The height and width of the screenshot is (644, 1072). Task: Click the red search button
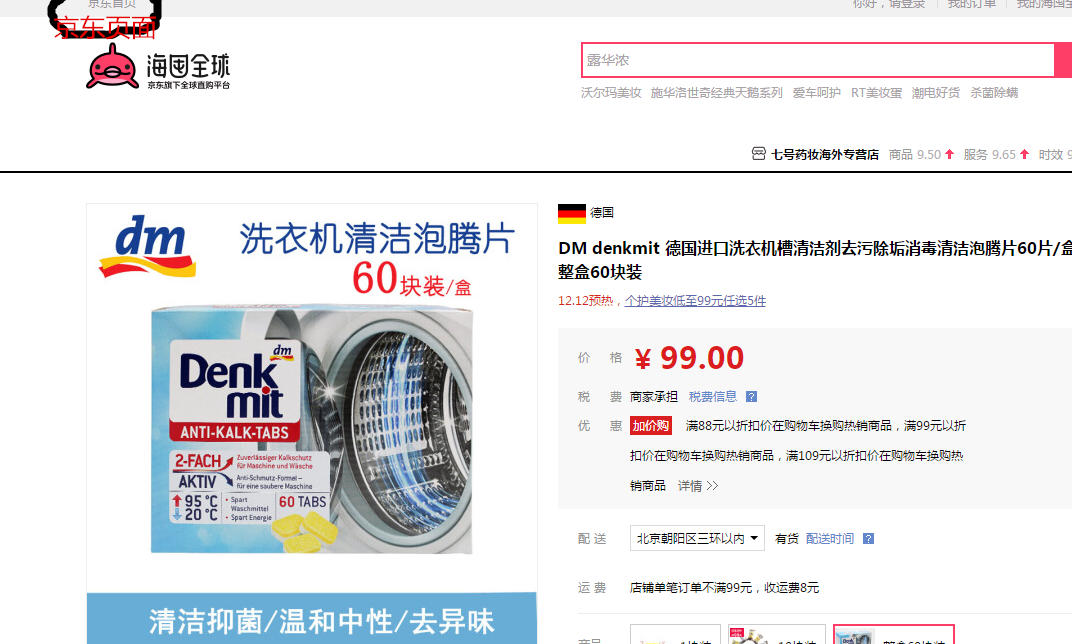pos(1064,60)
